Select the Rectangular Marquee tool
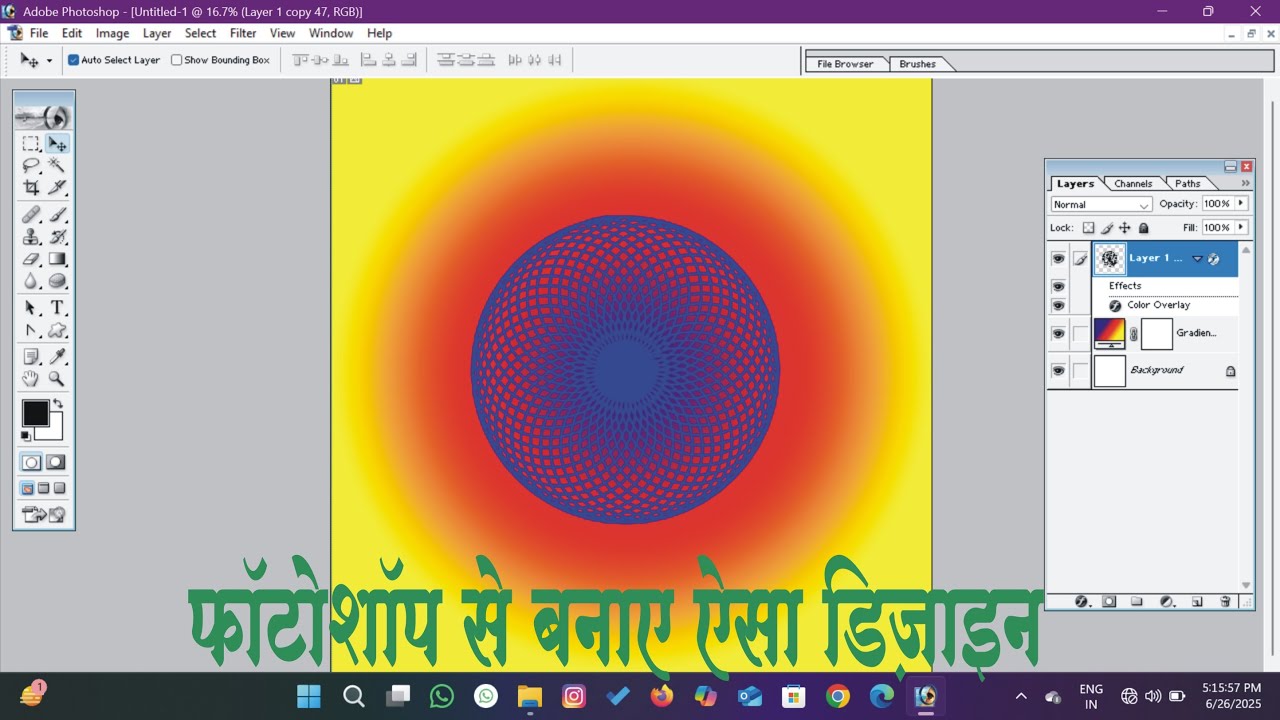The width and height of the screenshot is (1280, 720). point(31,144)
